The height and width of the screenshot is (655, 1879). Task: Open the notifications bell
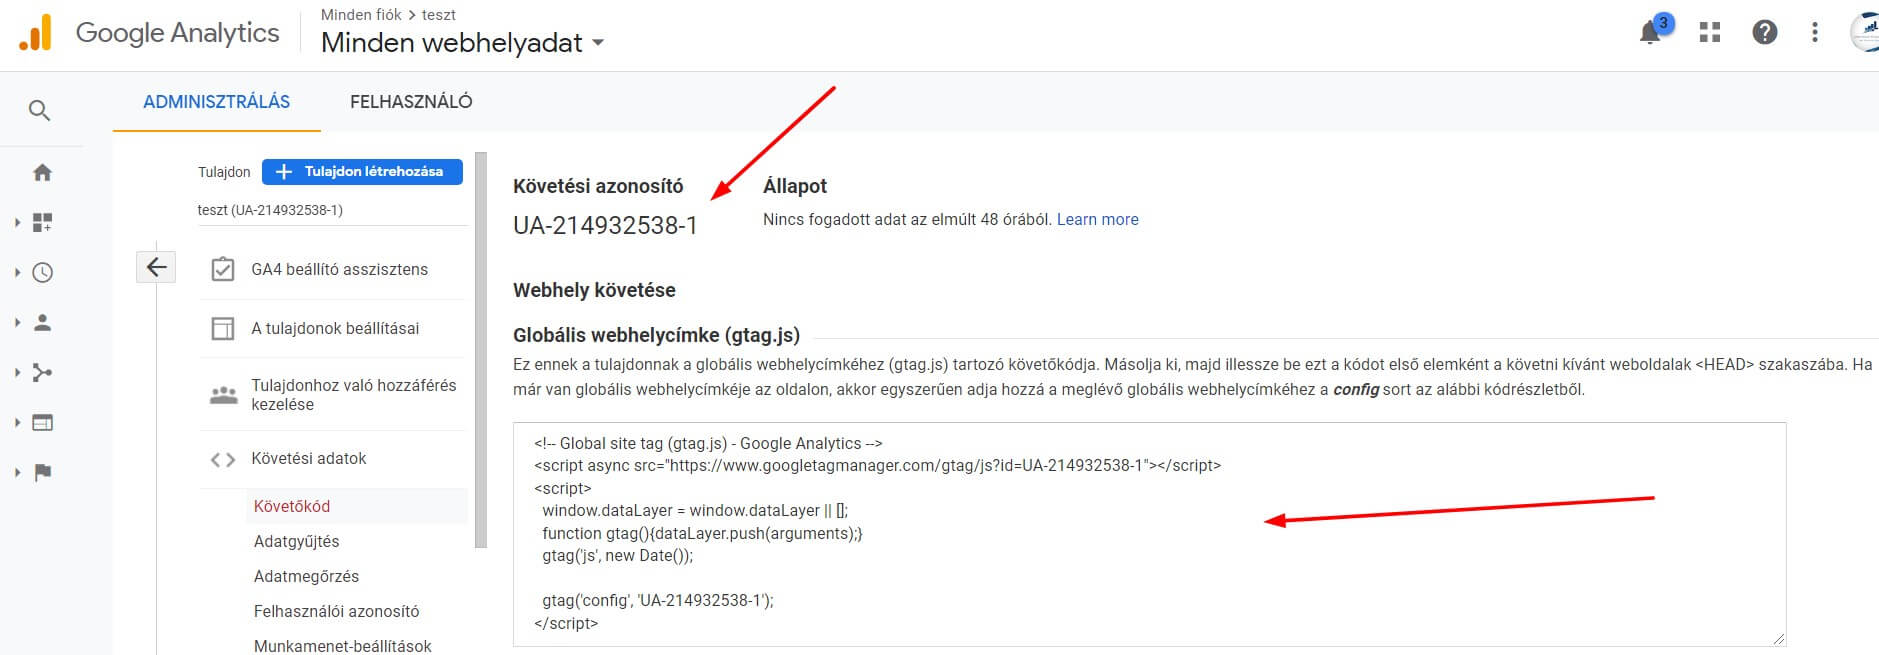pos(1651,32)
